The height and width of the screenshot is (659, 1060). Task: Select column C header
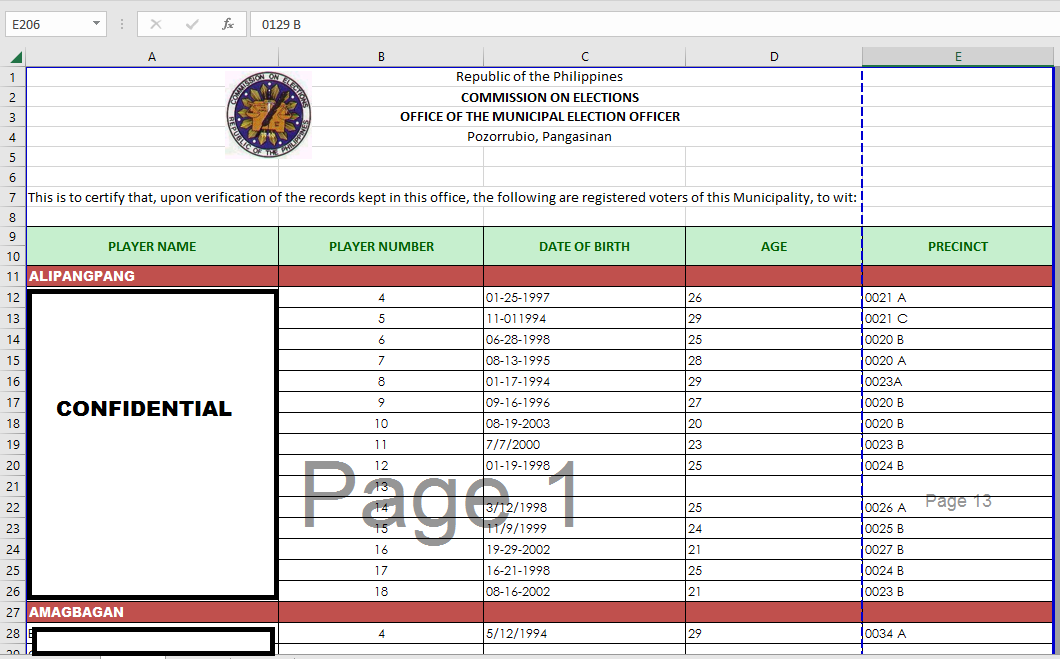585,57
